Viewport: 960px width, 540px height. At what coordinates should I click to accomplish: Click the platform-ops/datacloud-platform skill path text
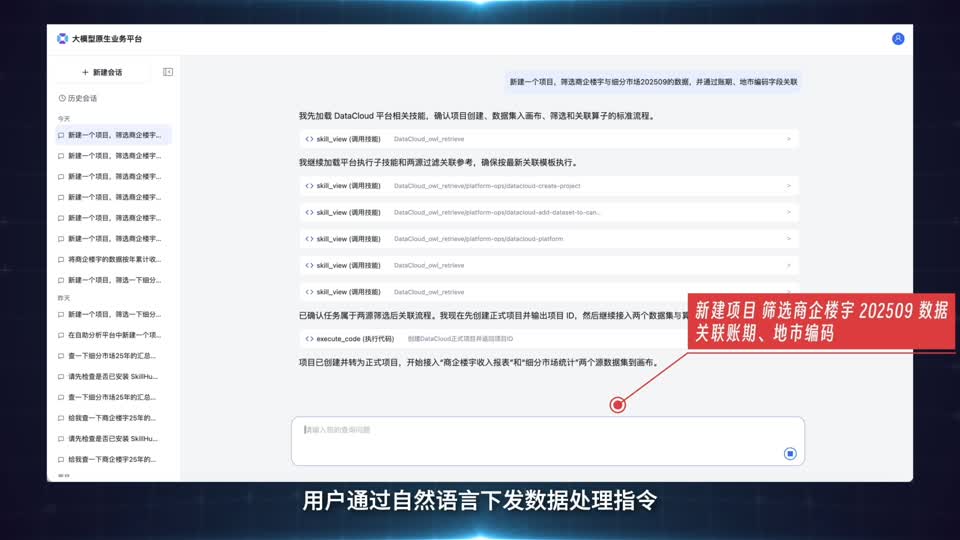478,239
